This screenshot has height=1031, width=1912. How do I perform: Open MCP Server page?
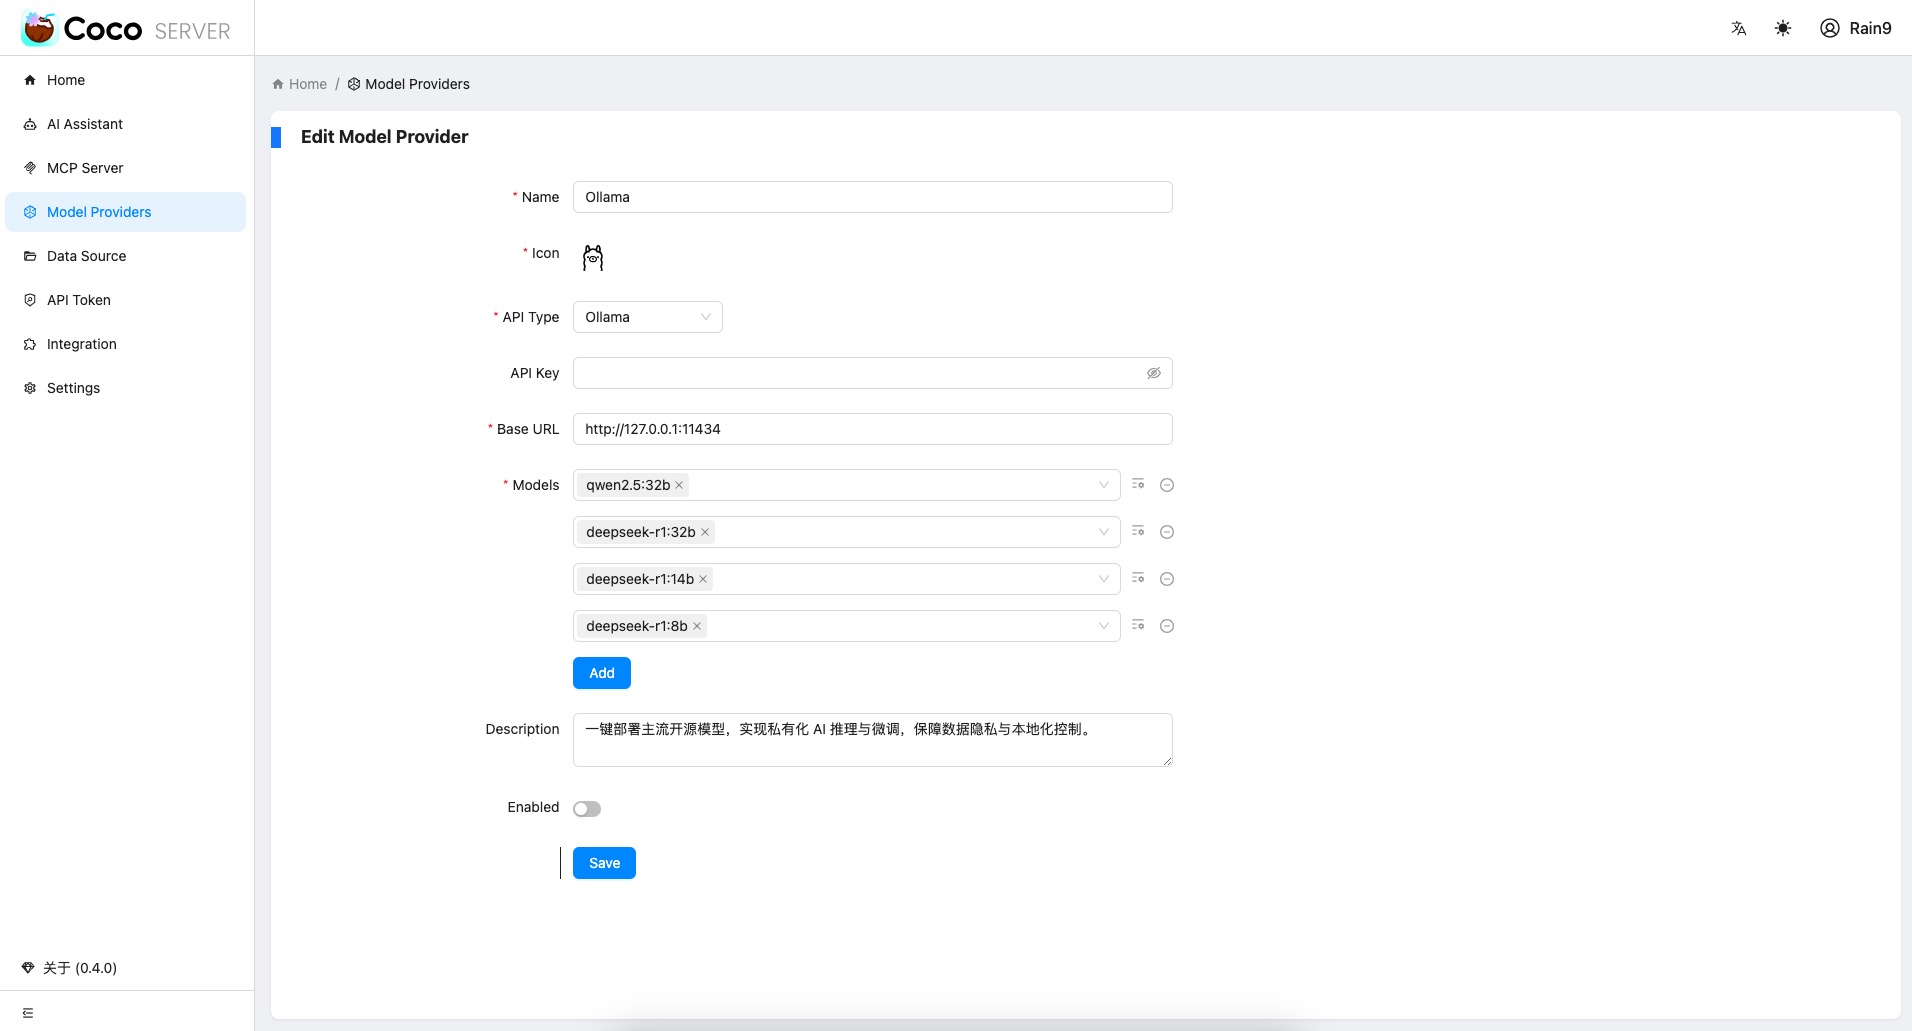tap(125, 168)
